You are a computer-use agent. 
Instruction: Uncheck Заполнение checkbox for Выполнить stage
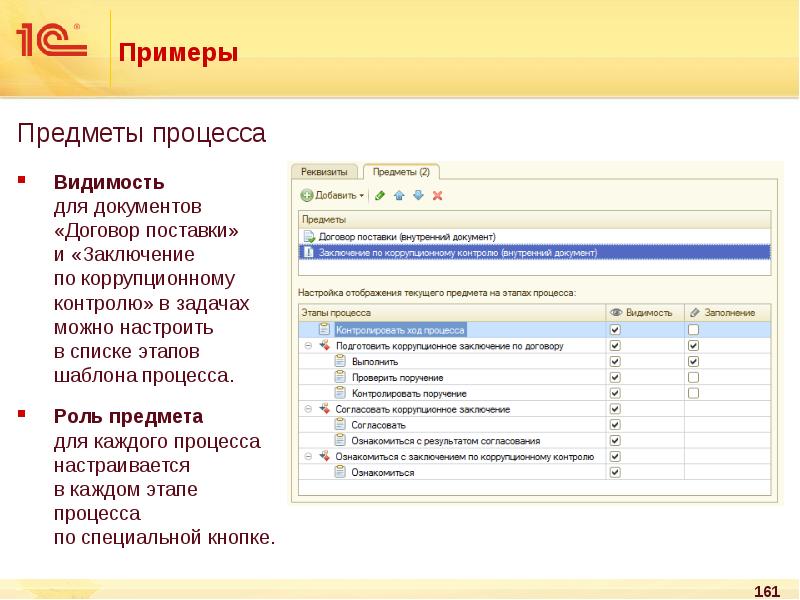[693, 361]
